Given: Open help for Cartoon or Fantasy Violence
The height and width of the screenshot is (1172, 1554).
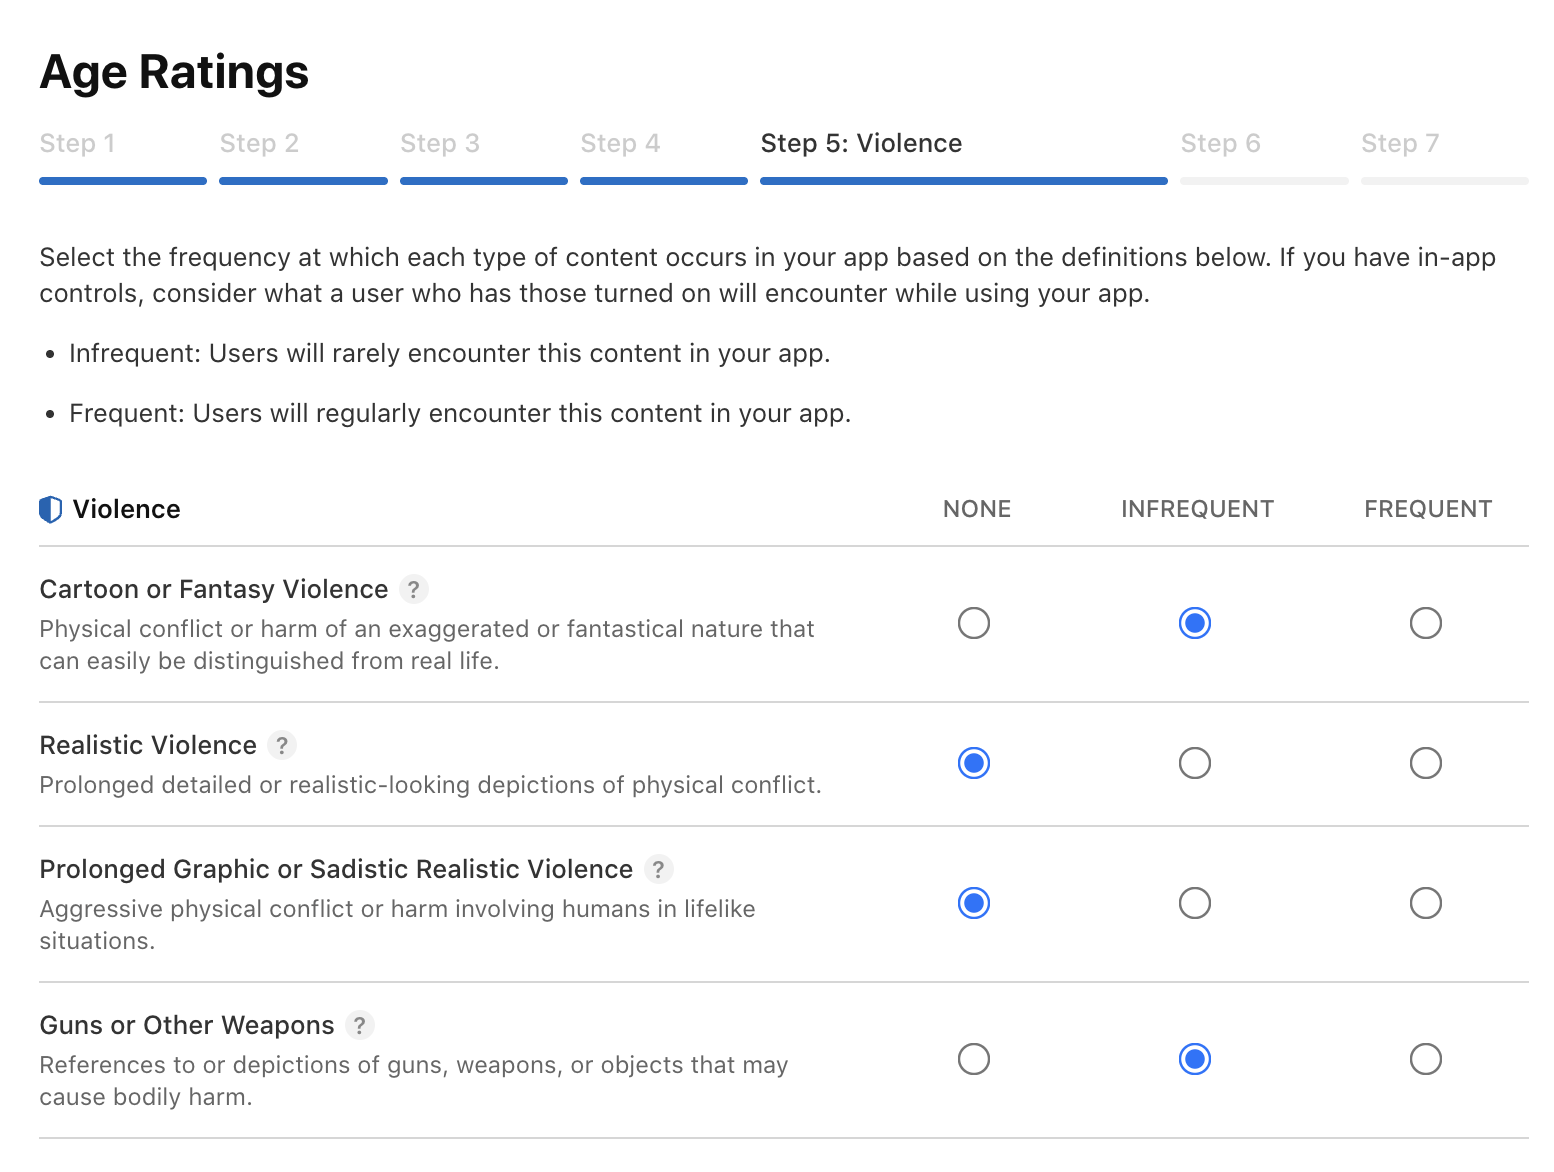Looking at the screenshot, I should 414,589.
